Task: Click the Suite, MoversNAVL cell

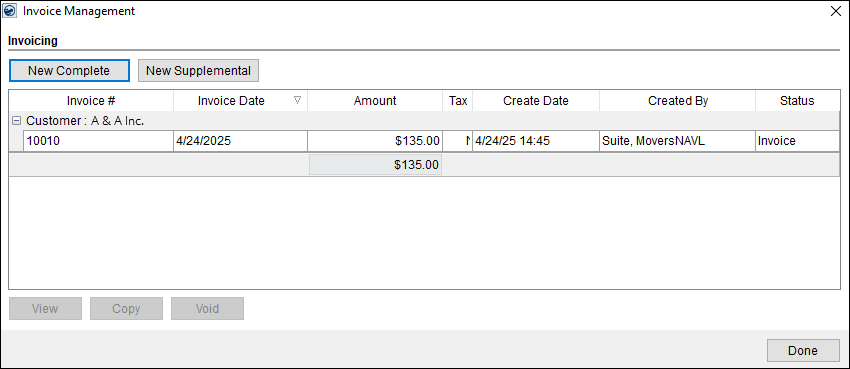Action: 677,141
